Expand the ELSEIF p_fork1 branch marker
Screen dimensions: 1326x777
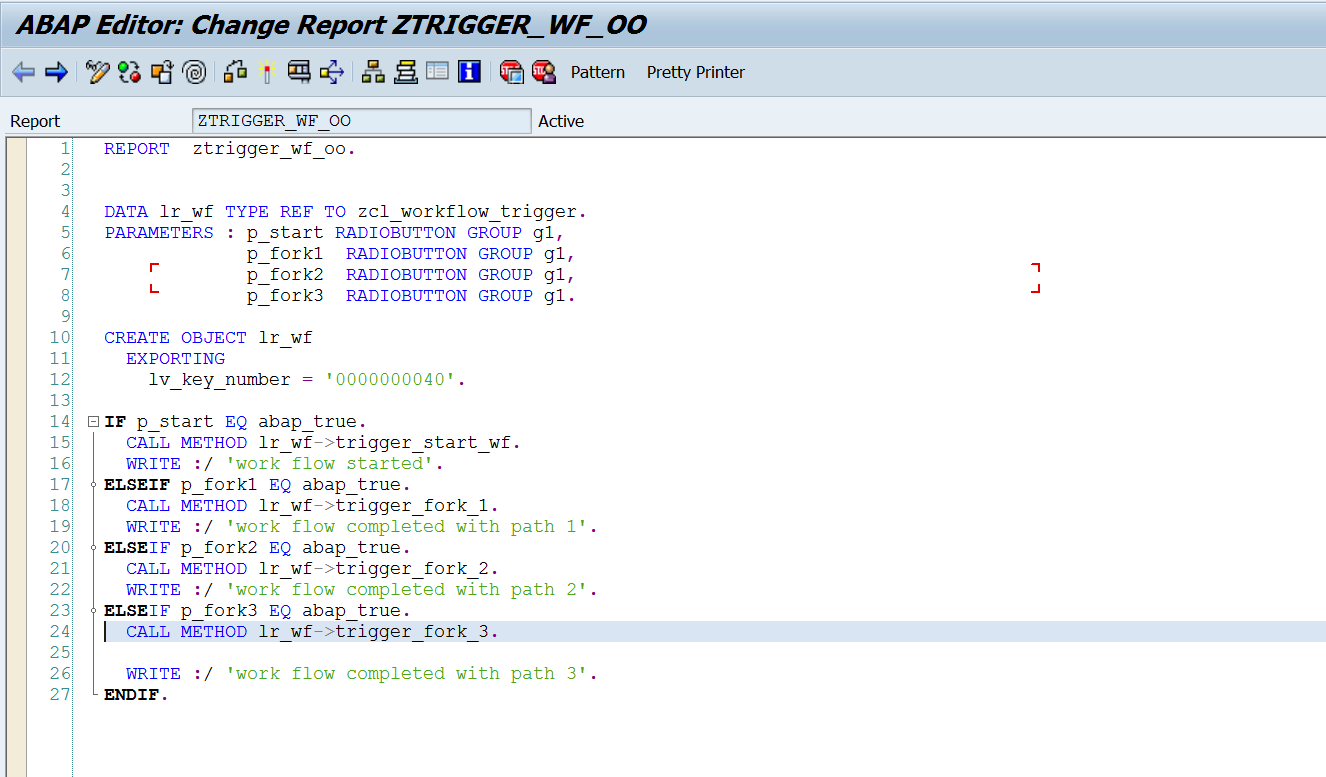93,484
